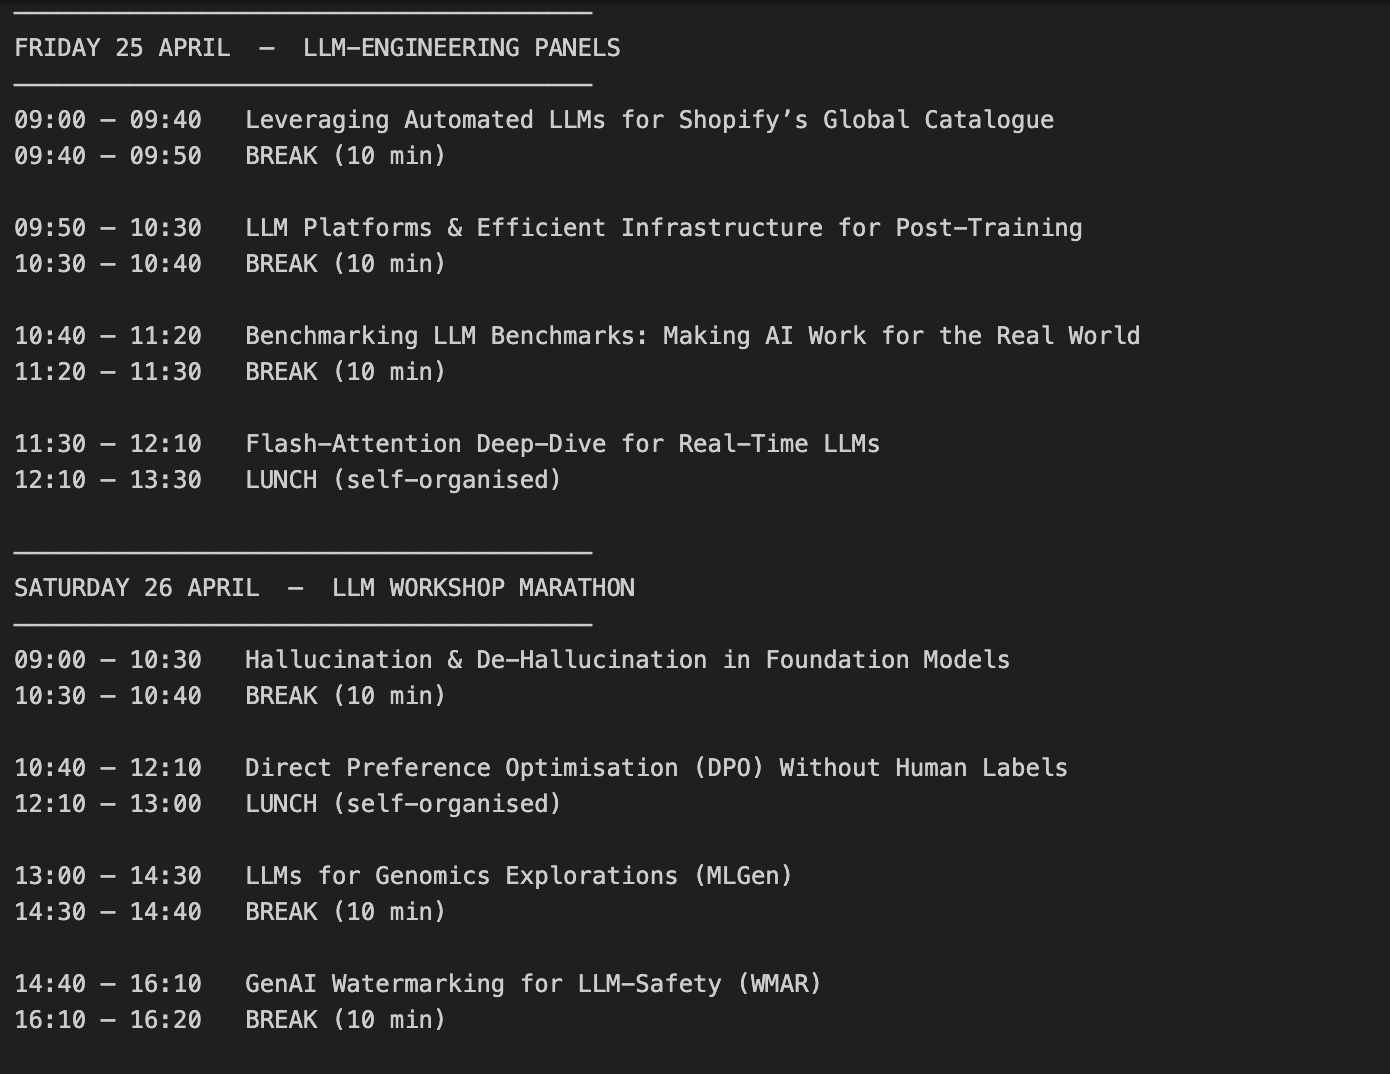This screenshot has height=1074, width=1390.
Task: Click the Flash-Attention Deep-Dive session line
Action: click(447, 443)
